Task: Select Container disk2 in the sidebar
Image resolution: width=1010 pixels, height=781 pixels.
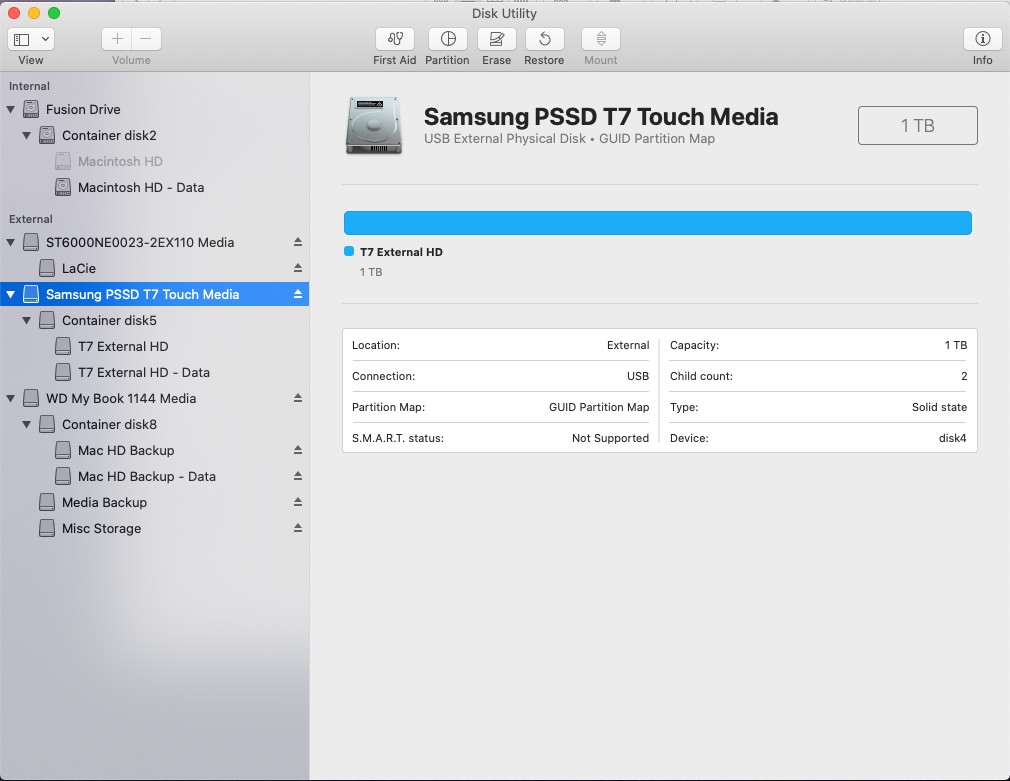Action: click(155, 135)
